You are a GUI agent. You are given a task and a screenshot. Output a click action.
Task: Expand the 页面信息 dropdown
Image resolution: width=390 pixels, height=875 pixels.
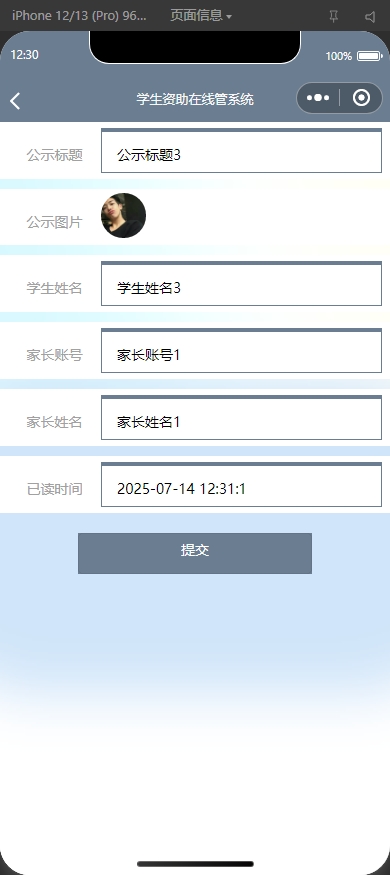pos(201,16)
